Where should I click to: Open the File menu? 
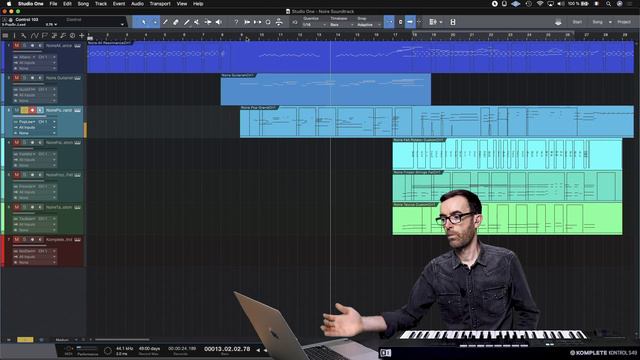tap(53, 4)
